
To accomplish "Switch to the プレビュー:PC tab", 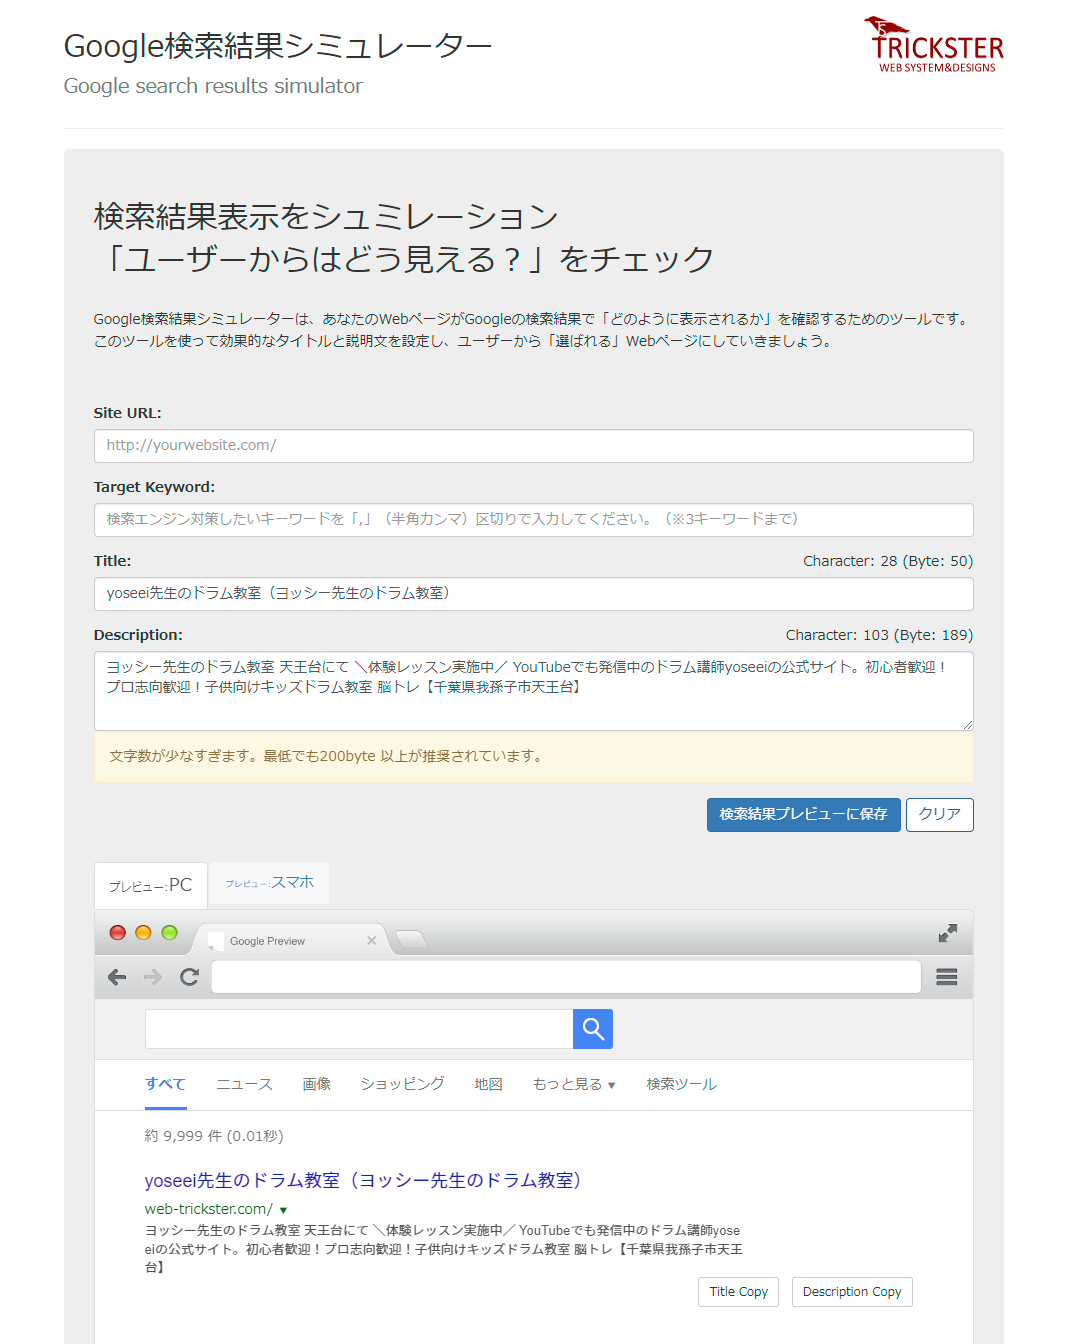I will point(151,885).
